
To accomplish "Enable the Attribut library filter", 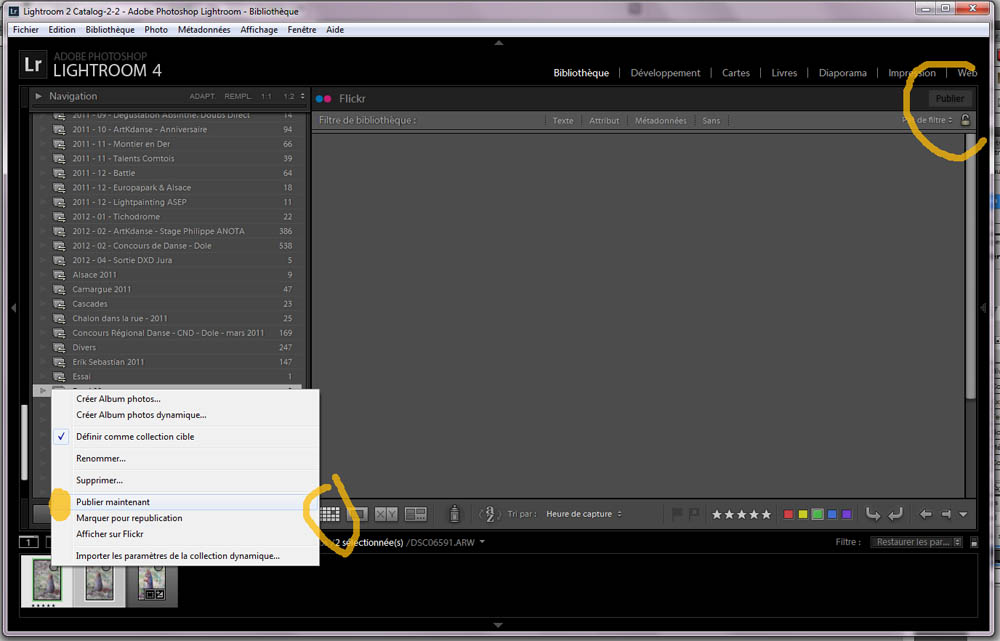I will point(604,121).
